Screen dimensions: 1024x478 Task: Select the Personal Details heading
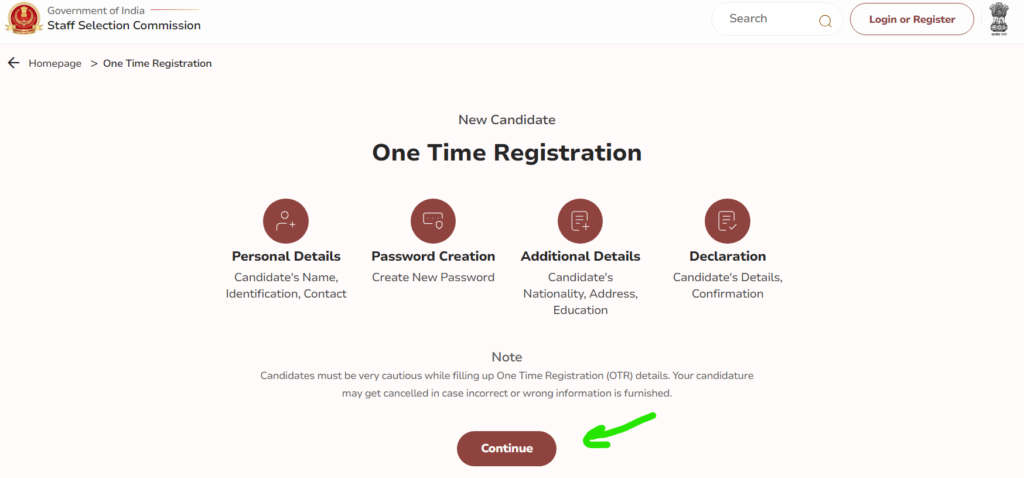pyautogui.click(x=286, y=256)
